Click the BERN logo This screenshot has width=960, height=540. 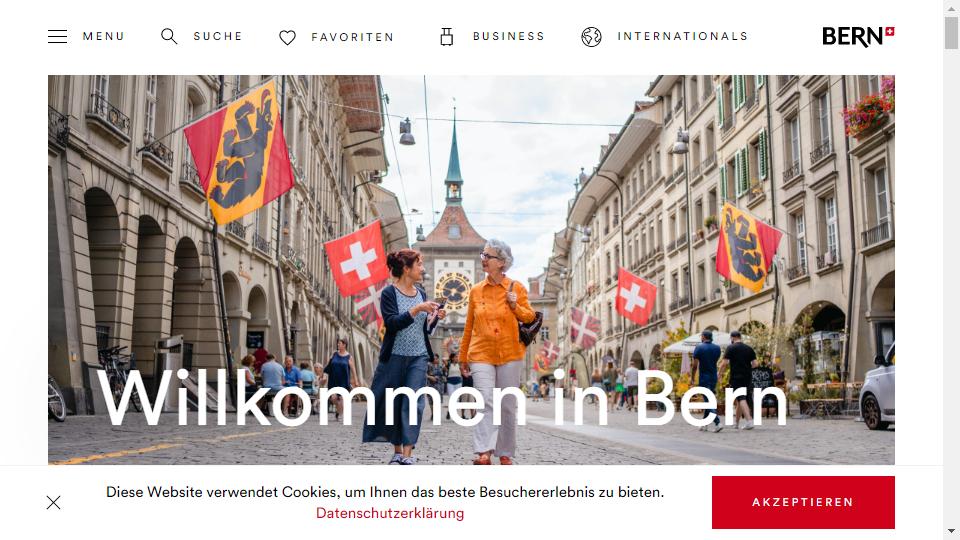click(858, 37)
